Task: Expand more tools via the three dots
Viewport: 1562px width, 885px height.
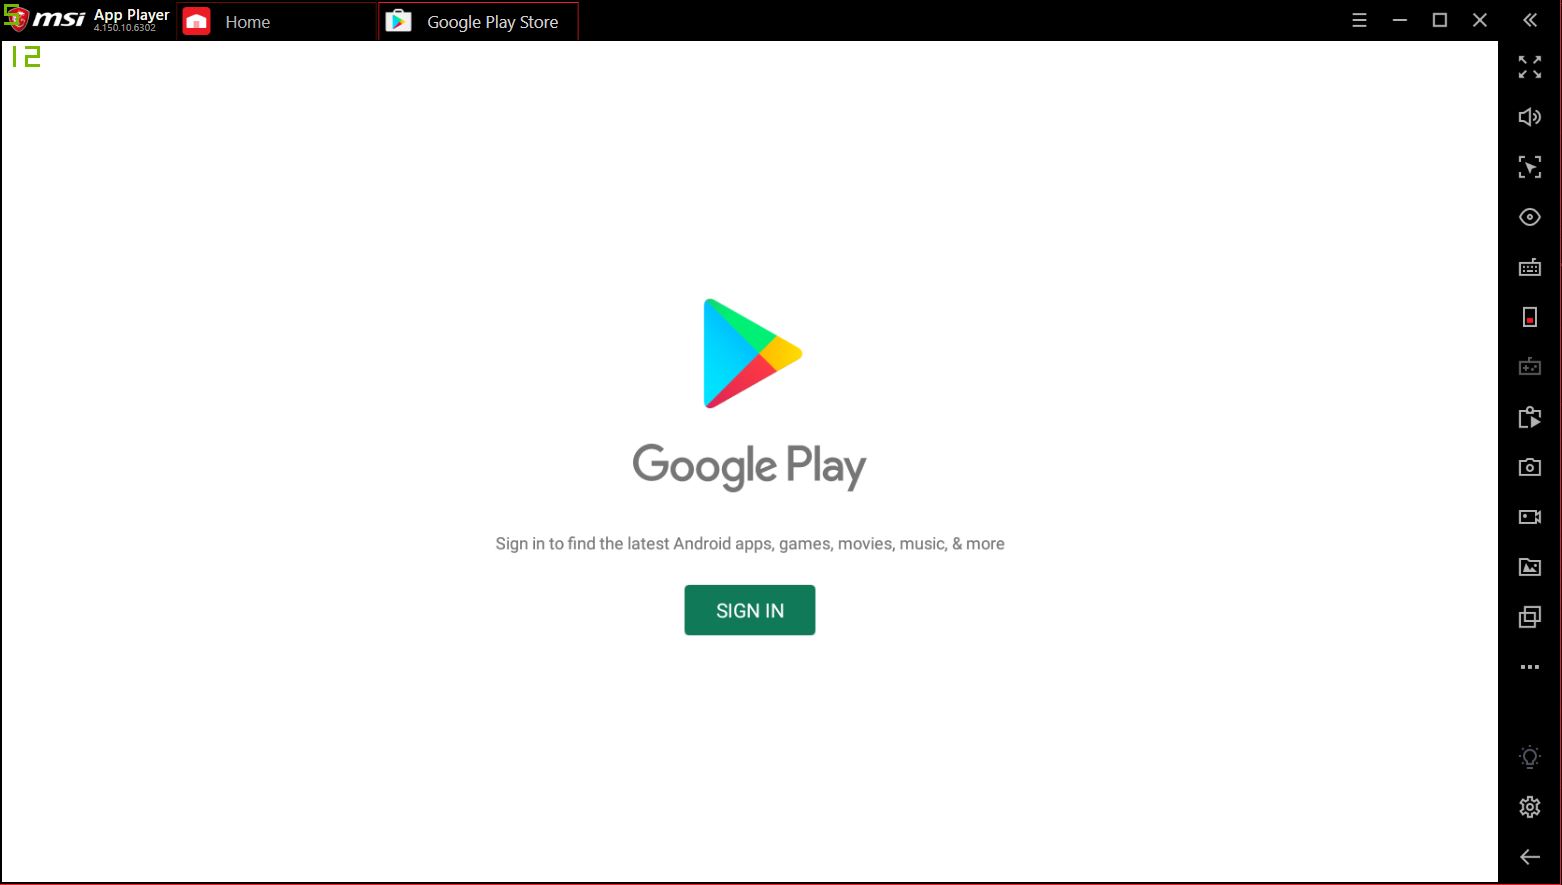Action: 1529,667
